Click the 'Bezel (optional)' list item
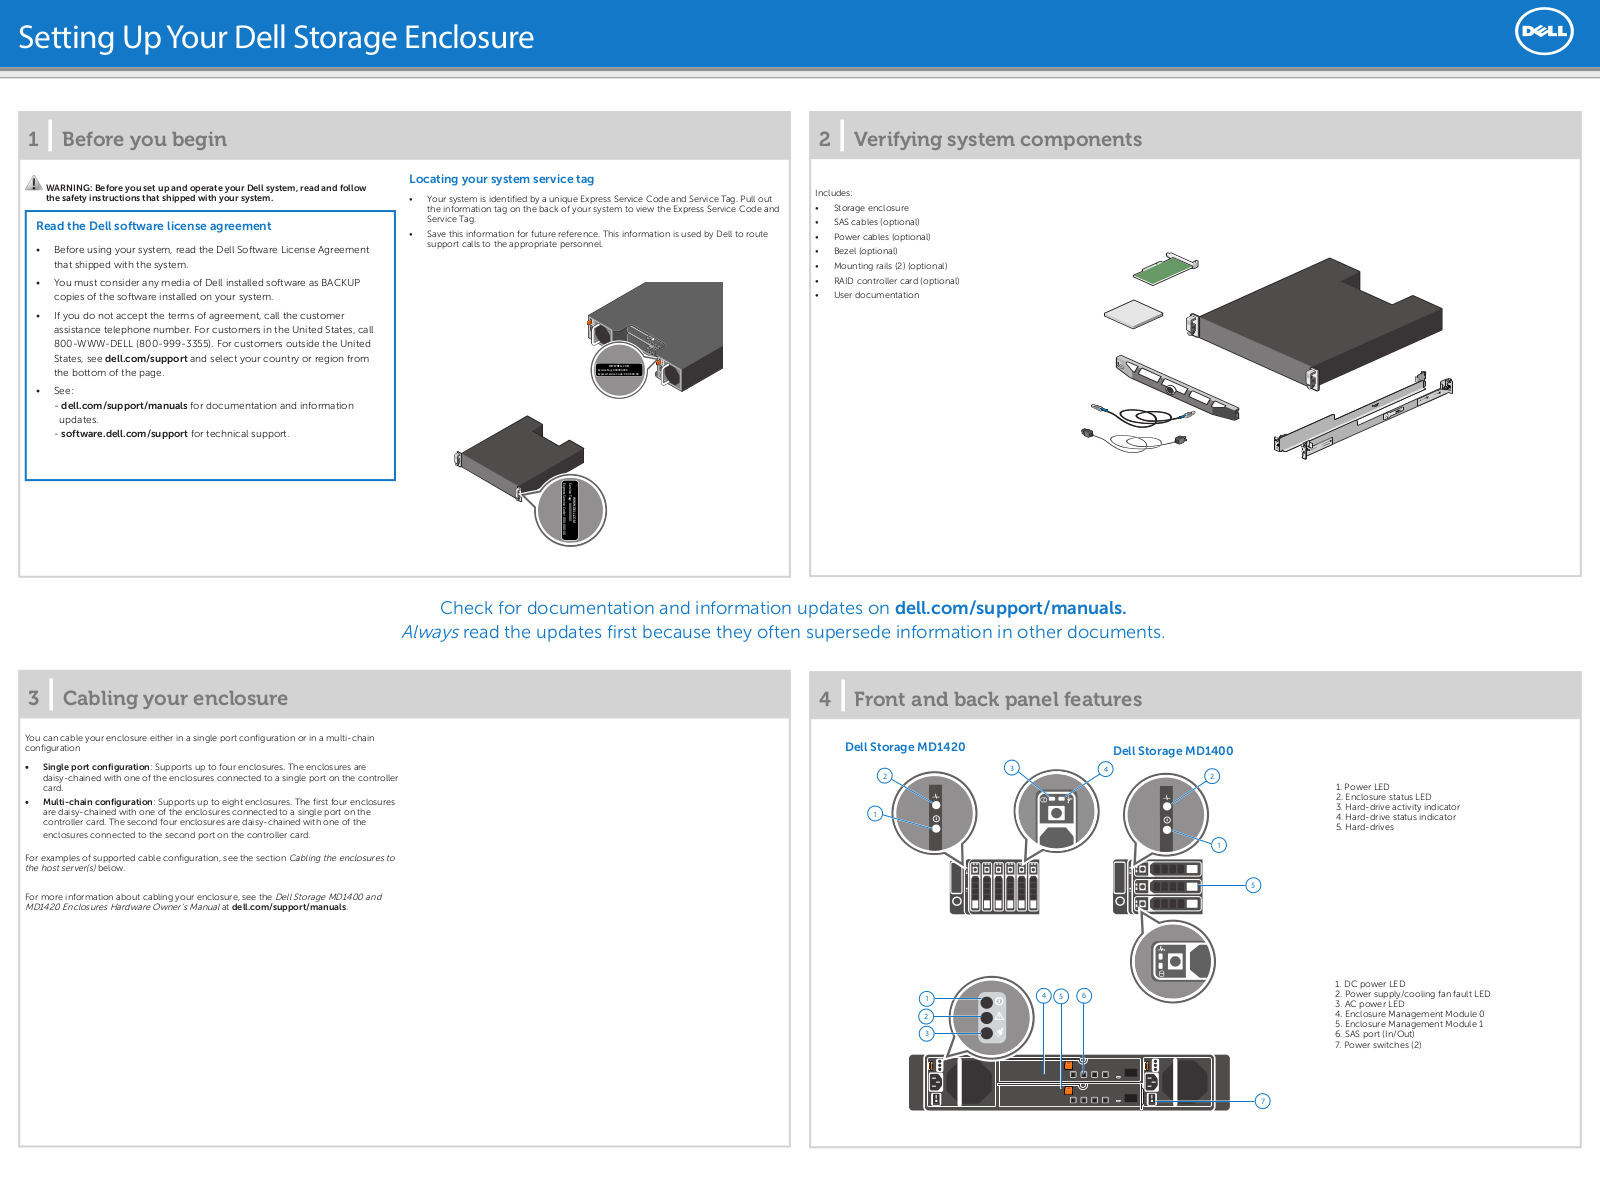The width and height of the screenshot is (1600, 1182). click(x=865, y=251)
